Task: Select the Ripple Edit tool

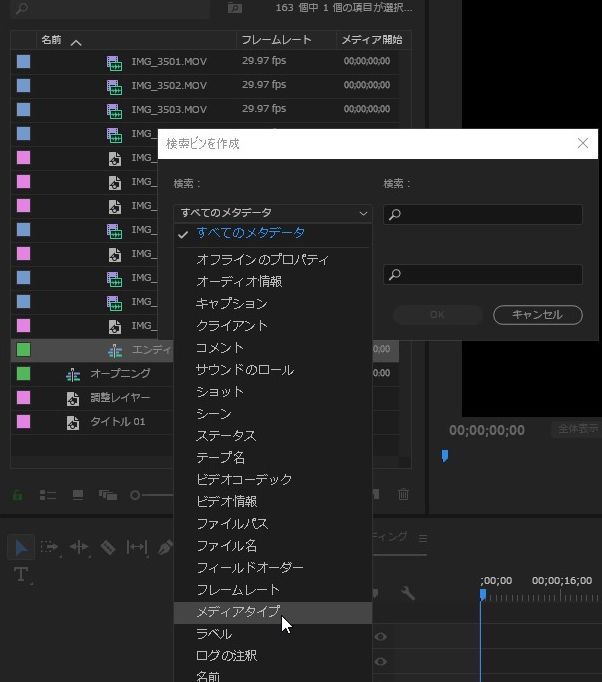Action: [78, 547]
